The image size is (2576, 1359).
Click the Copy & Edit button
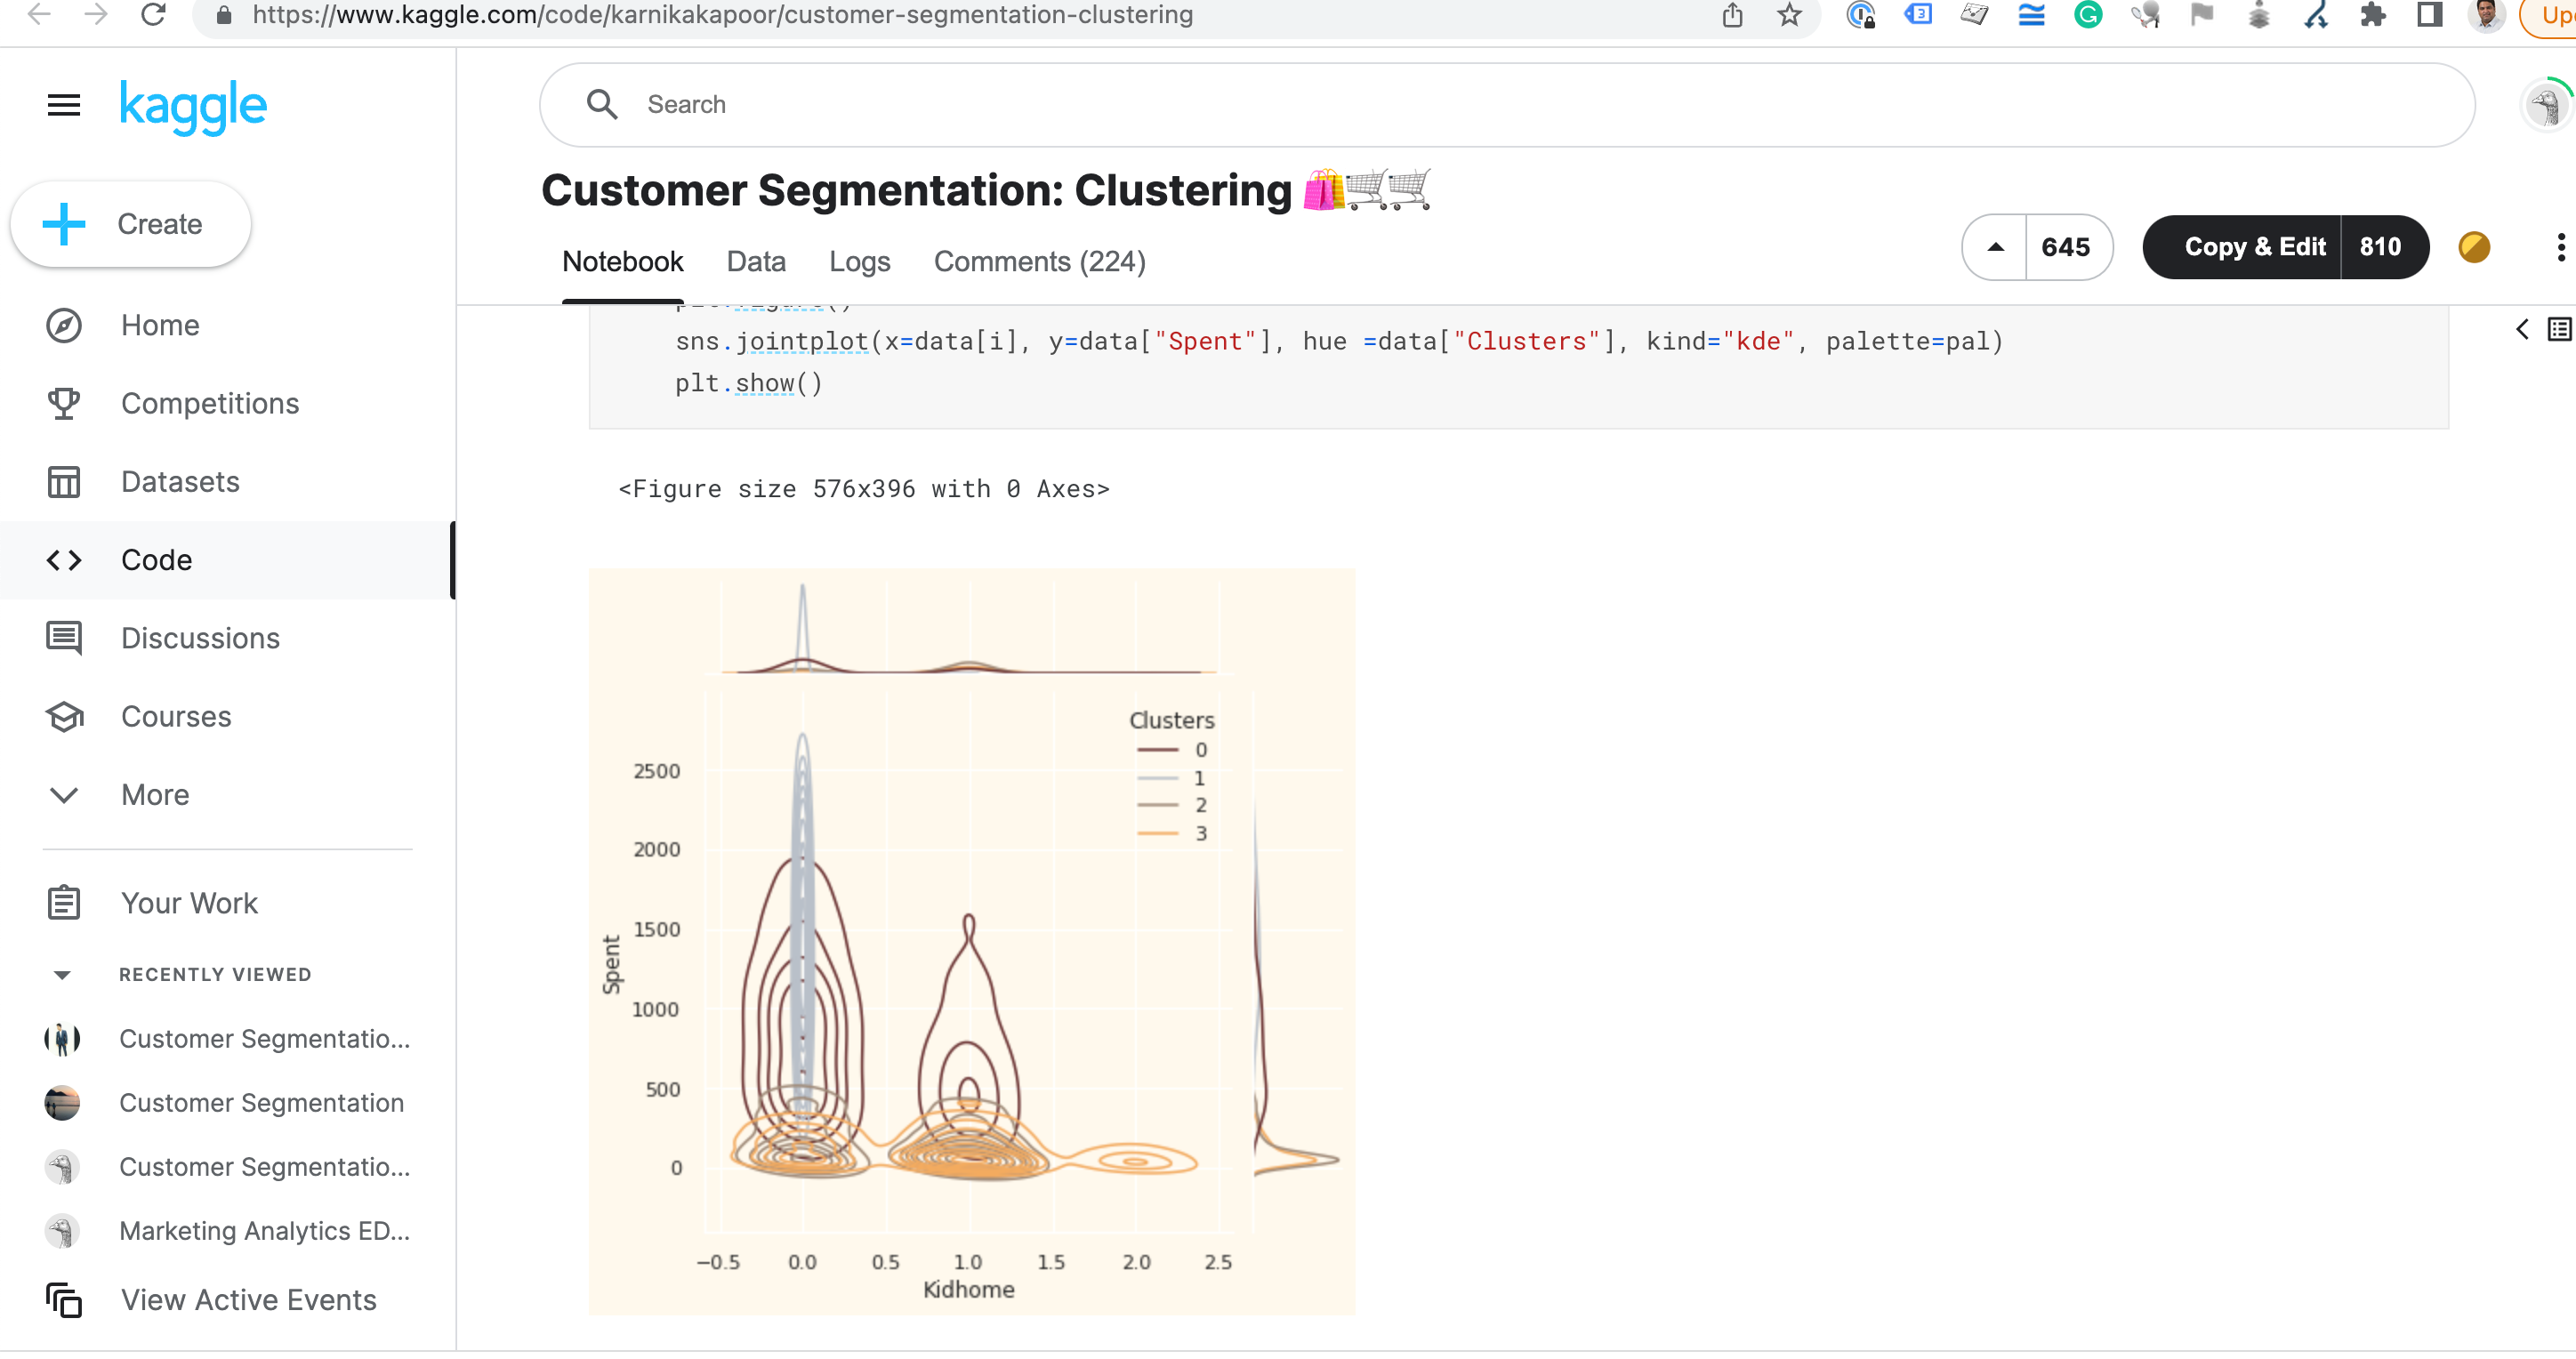[2253, 247]
